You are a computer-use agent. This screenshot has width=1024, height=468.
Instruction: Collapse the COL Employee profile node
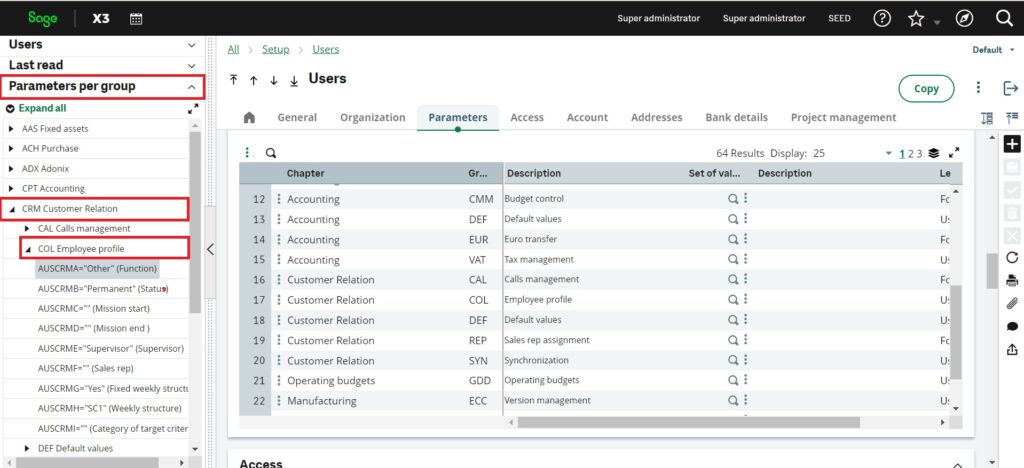(27, 249)
